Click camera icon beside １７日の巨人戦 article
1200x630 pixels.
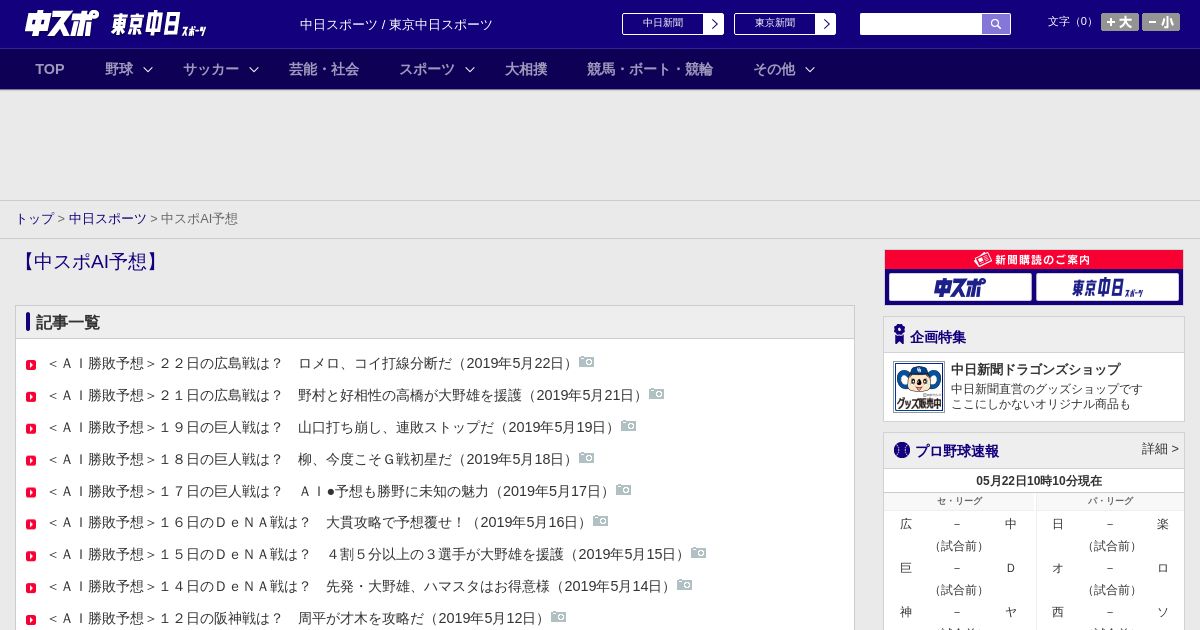(624, 490)
